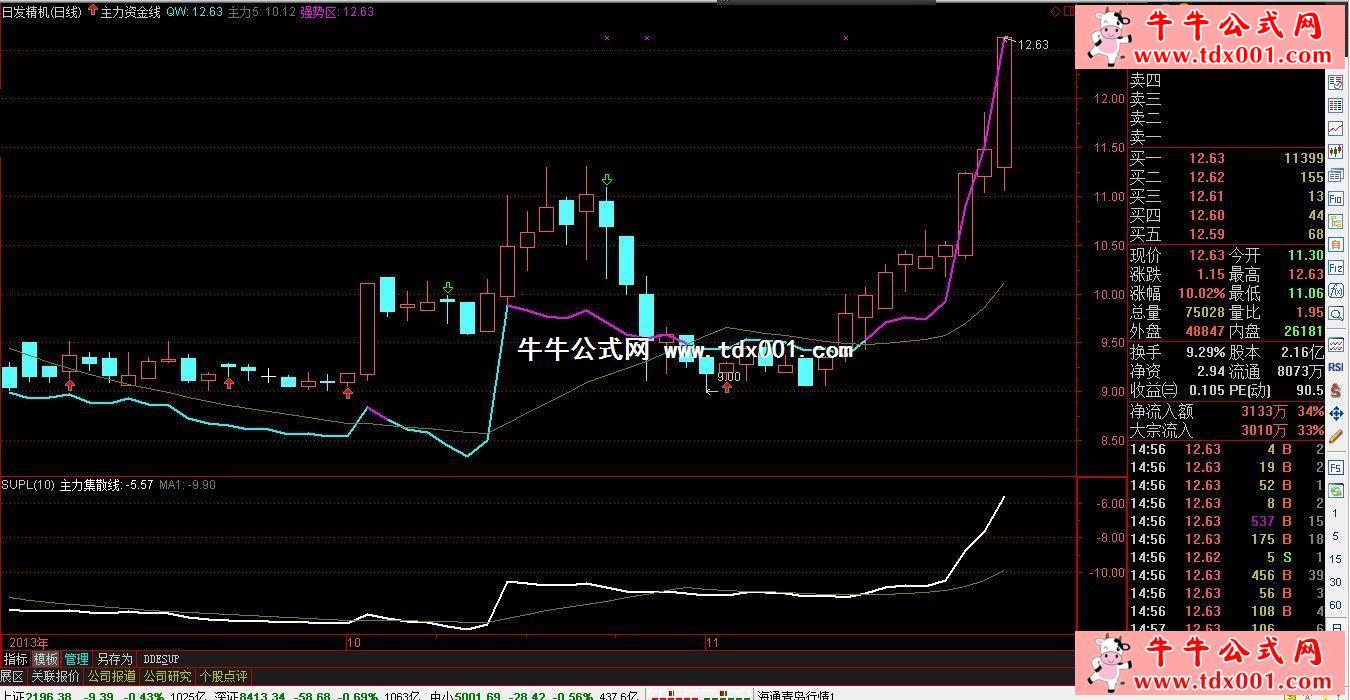Open the 管理 tab
This screenshot has height=700, width=1350.
tap(76, 659)
